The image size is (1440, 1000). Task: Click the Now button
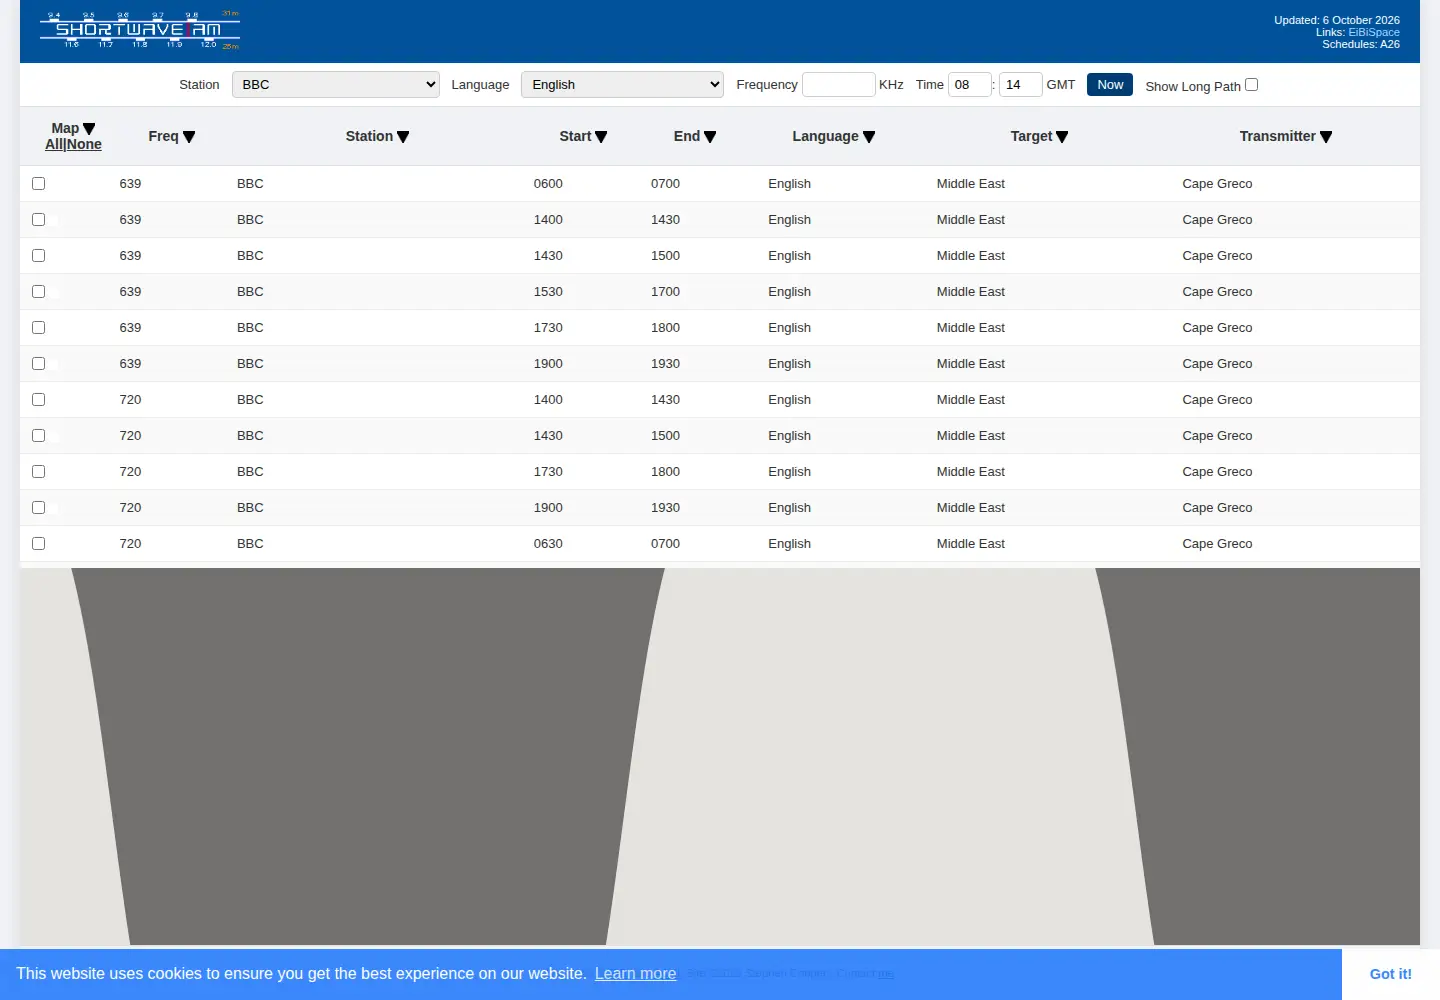coord(1110,85)
